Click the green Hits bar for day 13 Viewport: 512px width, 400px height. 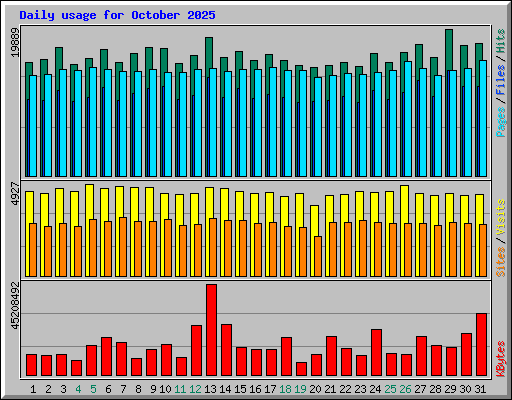coord(209,53)
